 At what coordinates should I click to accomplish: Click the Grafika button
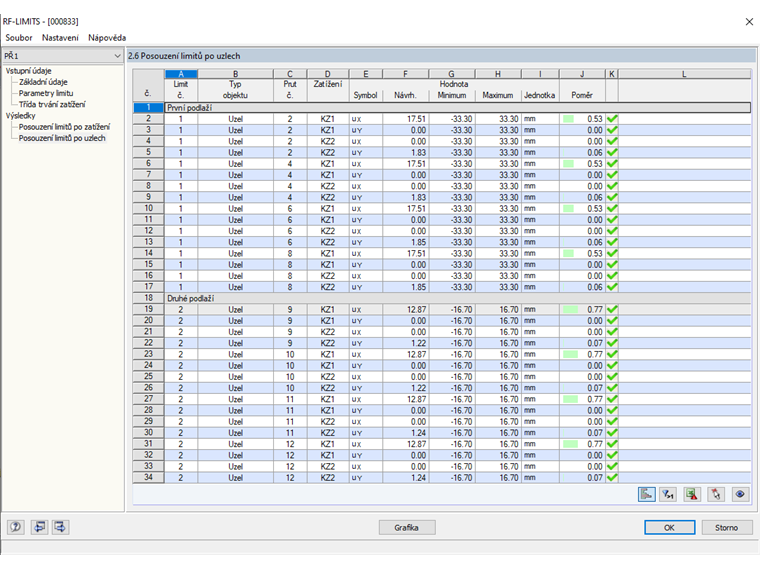[407, 527]
